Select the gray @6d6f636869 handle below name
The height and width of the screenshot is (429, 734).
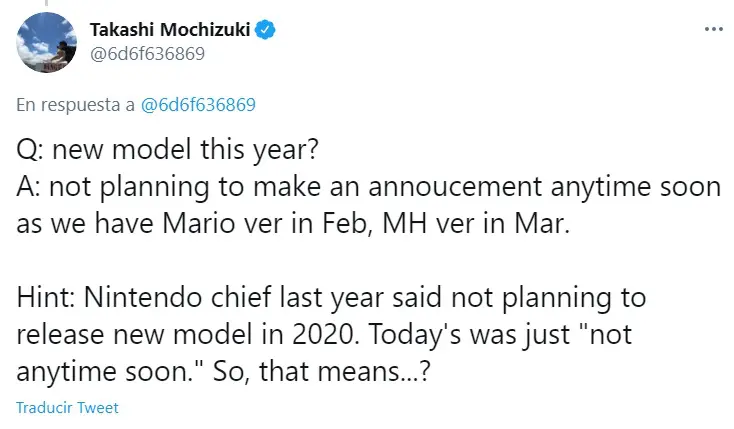pos(147,54)
